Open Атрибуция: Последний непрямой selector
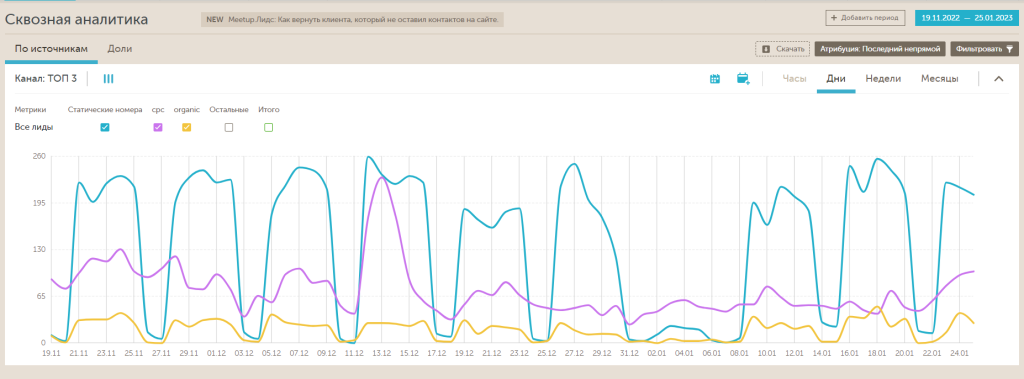1024x379 pixels. 880,49
